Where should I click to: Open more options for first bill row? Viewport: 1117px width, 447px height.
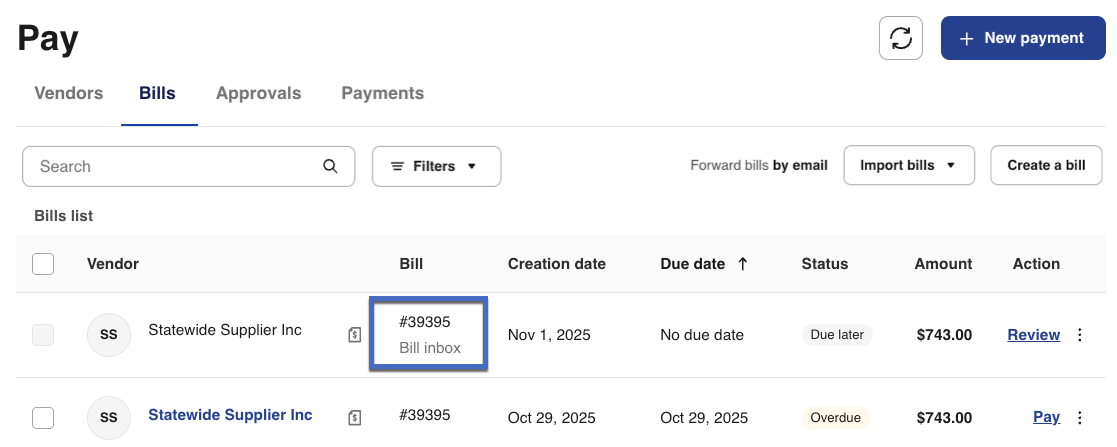click(x=1079, y=335)
